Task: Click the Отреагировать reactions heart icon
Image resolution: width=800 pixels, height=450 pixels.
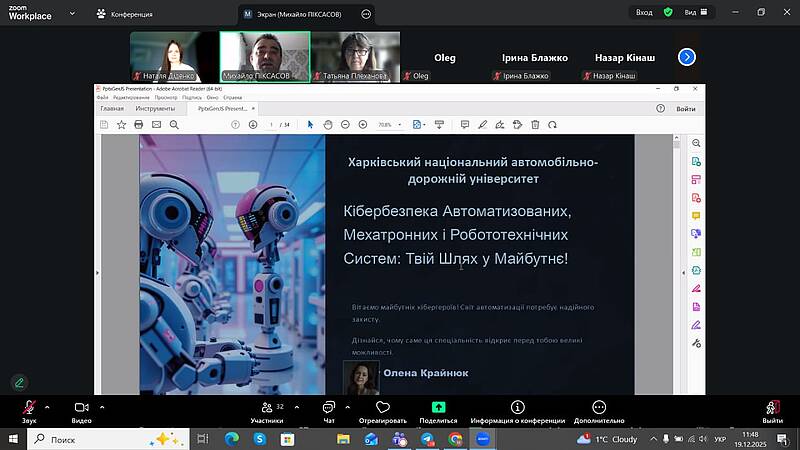Action: click(x=381, y=409)
